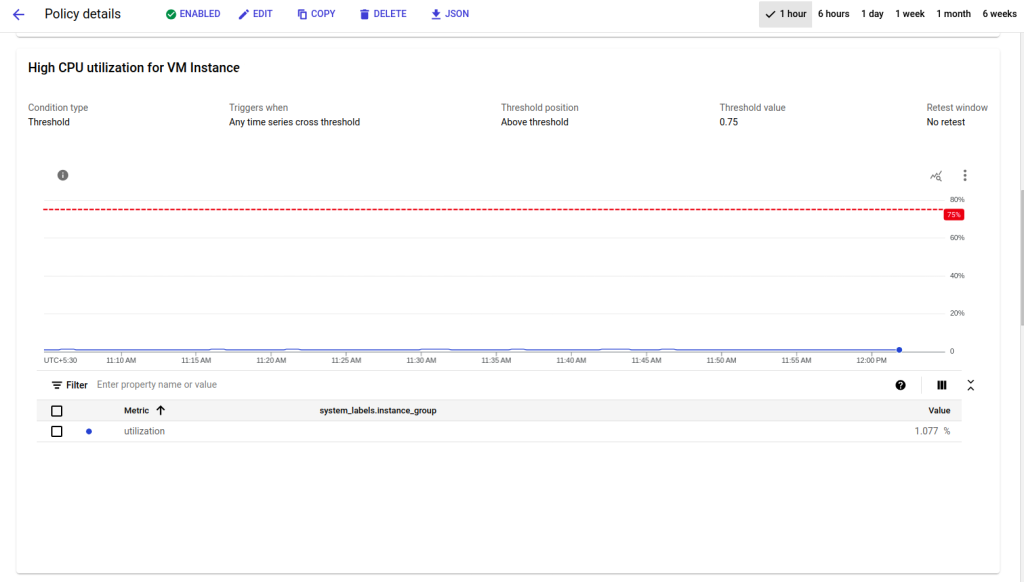Screen dimensions: 1024x582
Task: Open the column display options icon
Action: pos(941,385)
